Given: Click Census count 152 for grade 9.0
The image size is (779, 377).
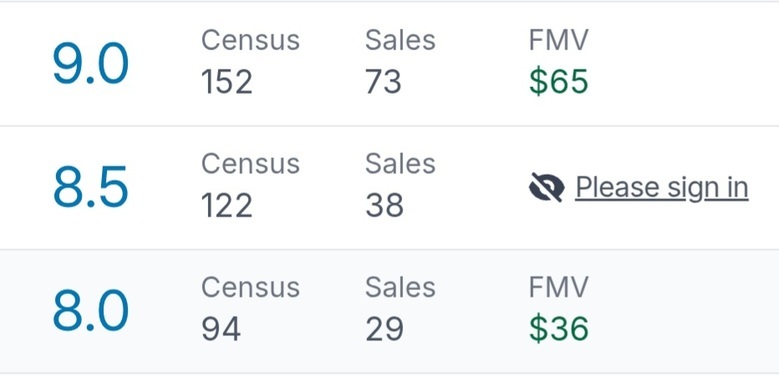Looking at the screenshot, I should click(x=227, y=82).
